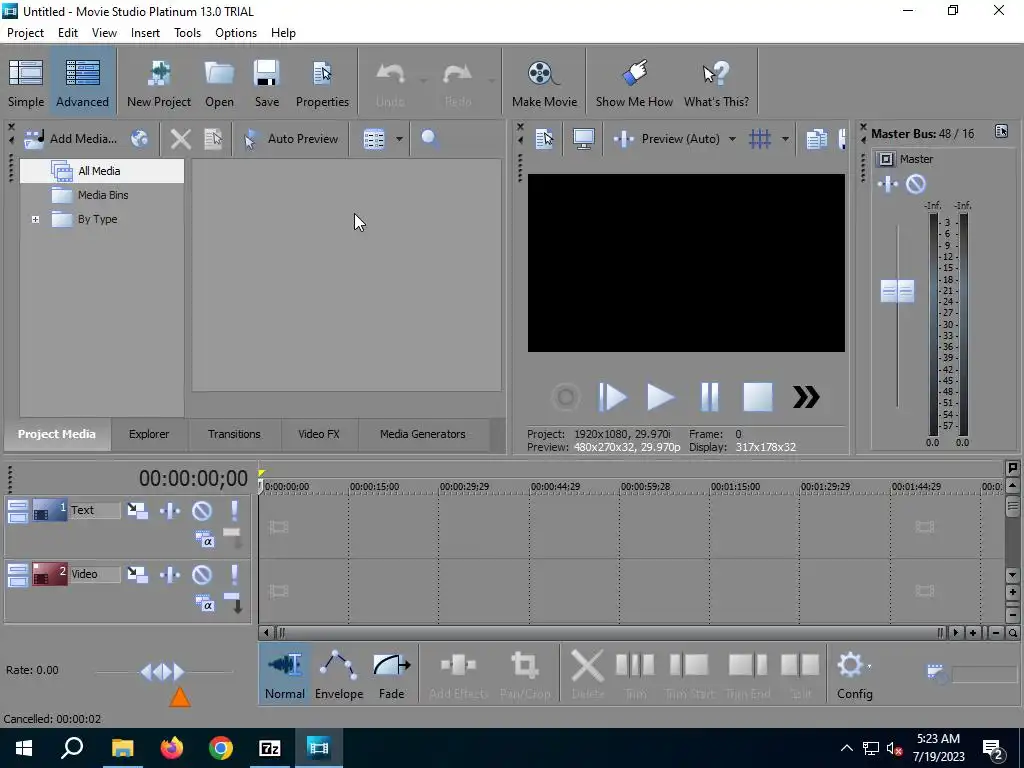Viewport: 1024px width, 768px height.
Task: Switch to the Explorer tab
Action: point(149,434)
